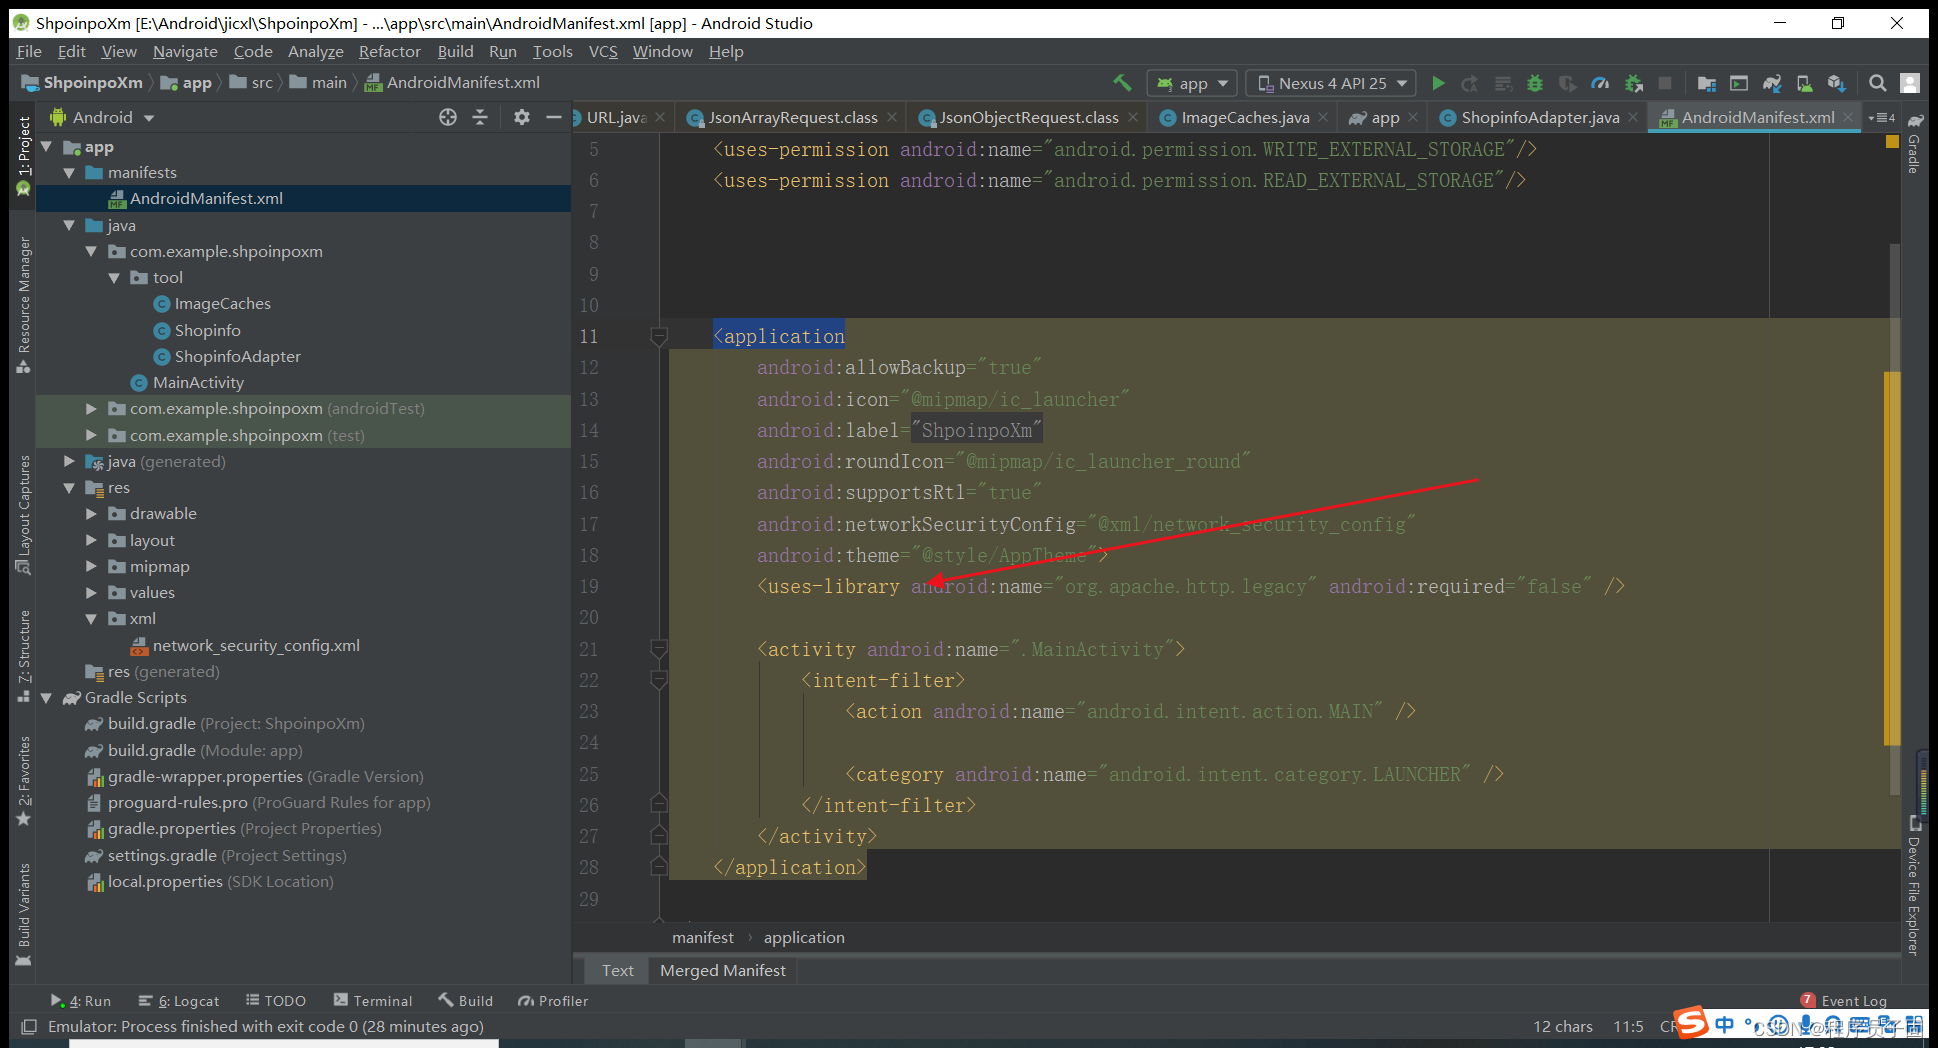
Task: Click the user account avatar icon
Action: 1910,83
